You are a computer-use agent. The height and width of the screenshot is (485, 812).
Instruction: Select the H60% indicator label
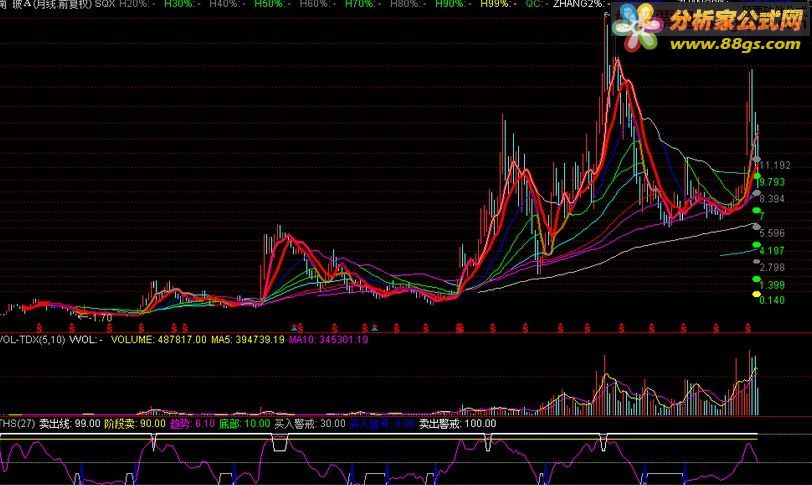[x=317, y=4]
